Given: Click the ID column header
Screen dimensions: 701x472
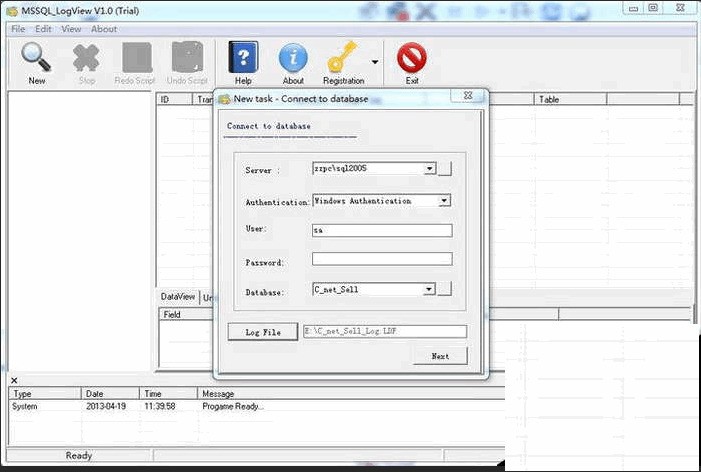Looking at the screenshot, I should pos(174,99).
